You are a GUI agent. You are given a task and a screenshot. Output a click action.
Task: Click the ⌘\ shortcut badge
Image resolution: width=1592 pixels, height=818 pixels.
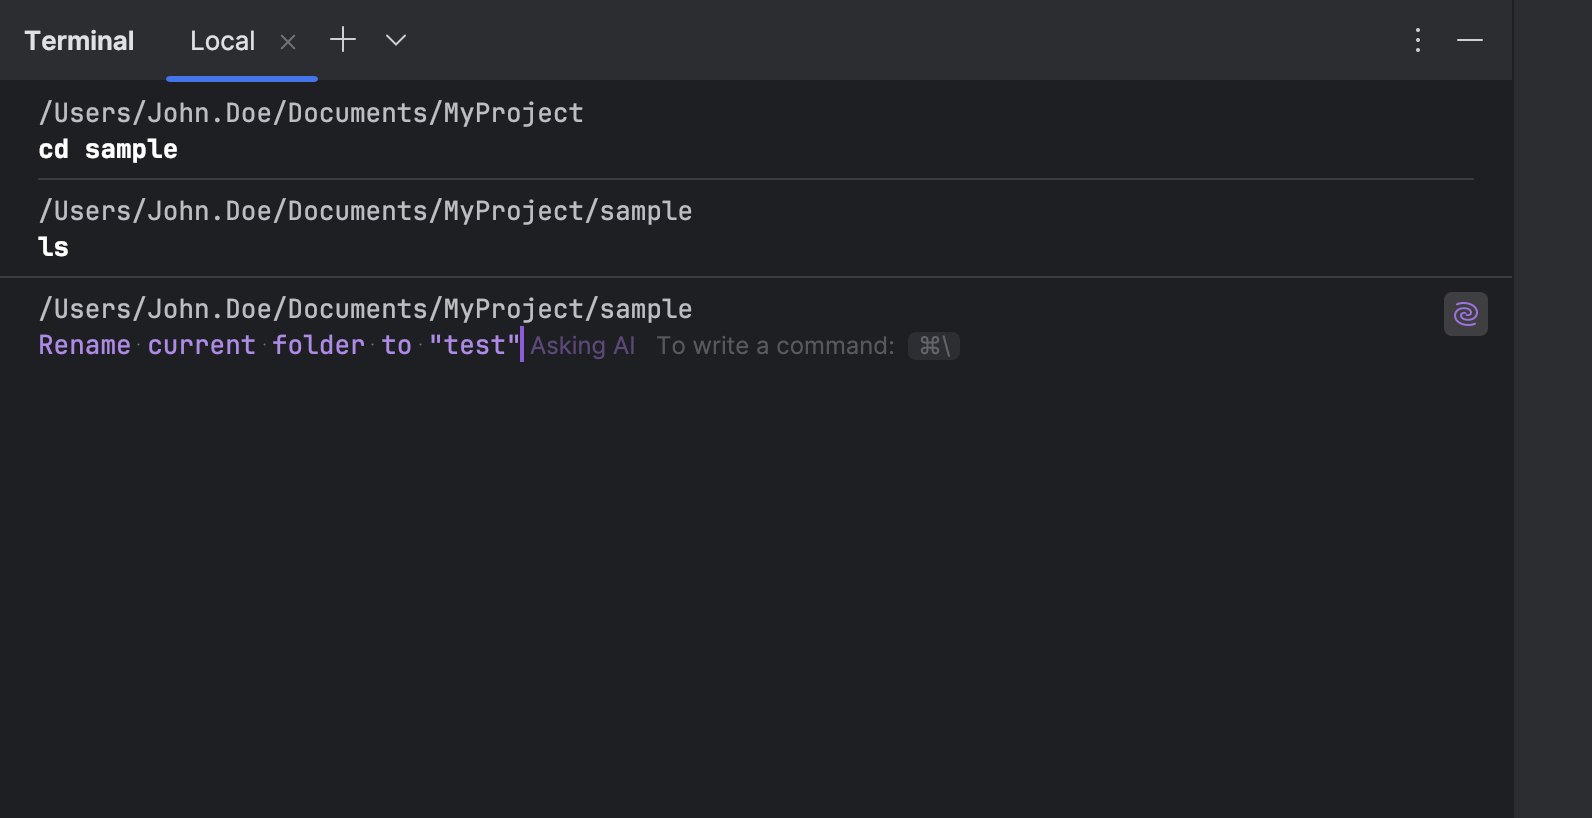pyautogui.click(x=934, y=346)
